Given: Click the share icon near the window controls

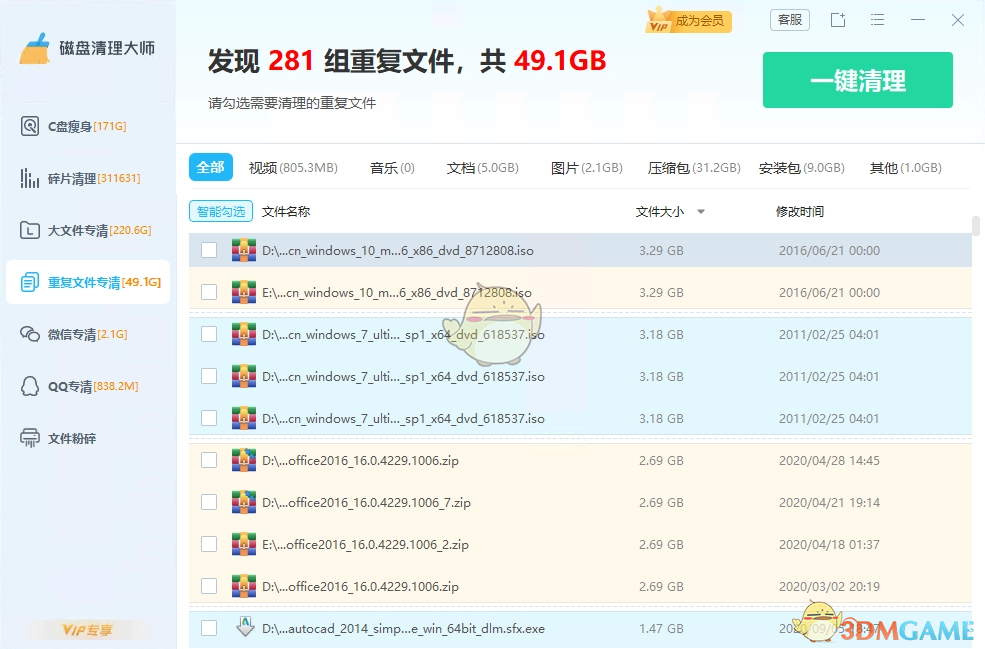Looking at the screenshot, I should [x=837, y=20].
